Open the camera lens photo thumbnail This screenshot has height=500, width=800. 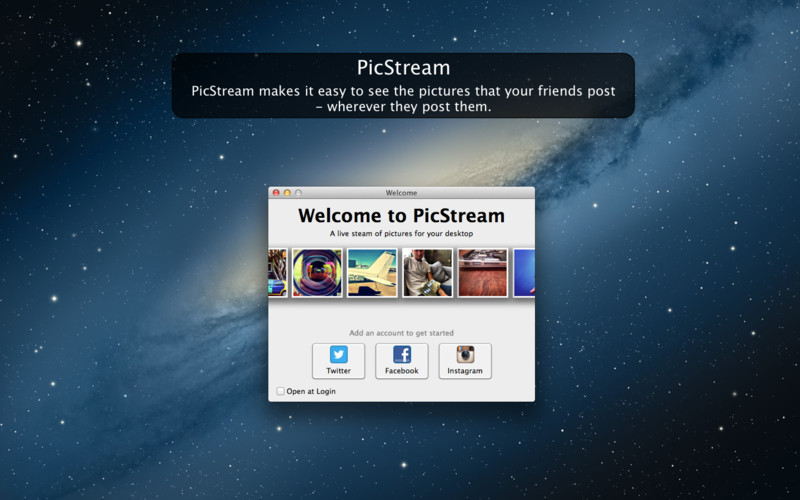click(x=317, y=272)
